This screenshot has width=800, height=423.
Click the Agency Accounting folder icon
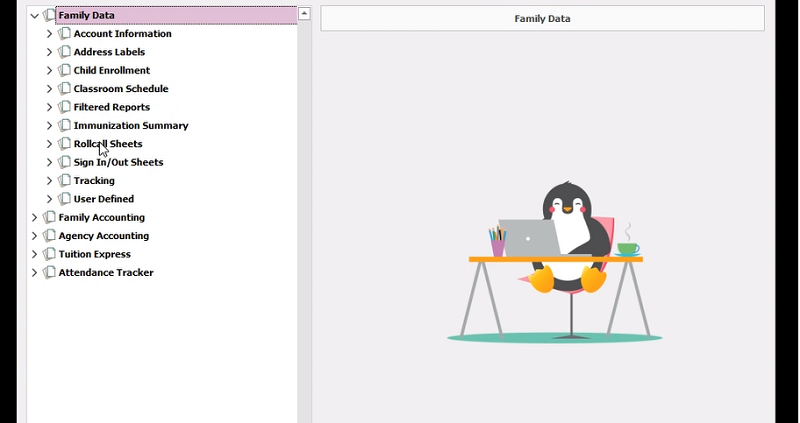click(x=50, y=236)
